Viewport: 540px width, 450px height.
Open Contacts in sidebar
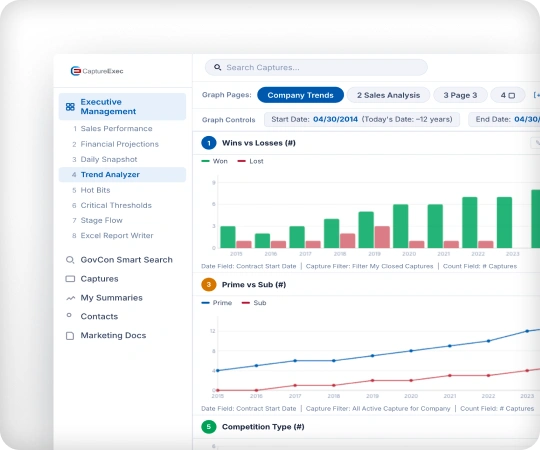pyautogui.click(x=99, y=316)
